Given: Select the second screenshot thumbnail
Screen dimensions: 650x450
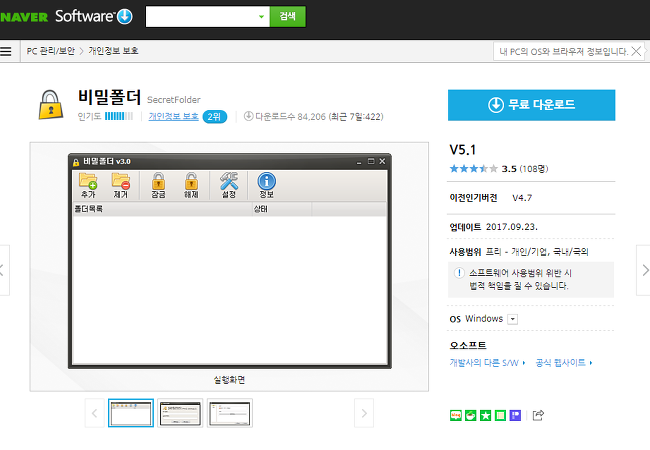Looking at the screenshot, I should click(x=180, y=413).
